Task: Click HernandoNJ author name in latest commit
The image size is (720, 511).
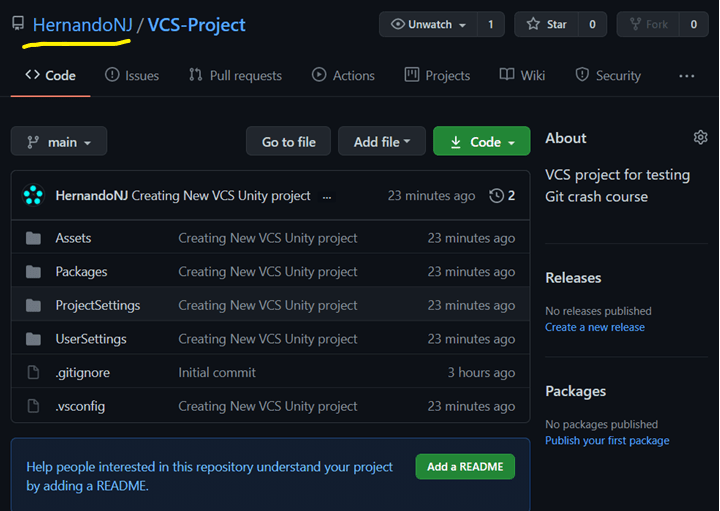Action: 91,196
